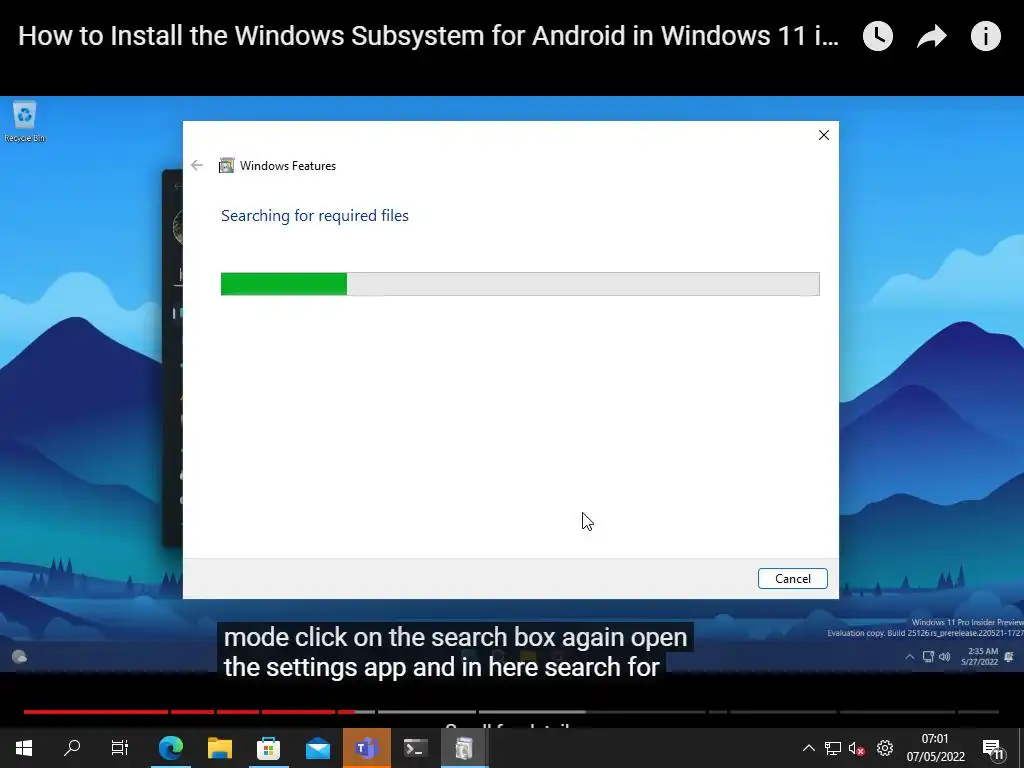The image size is (1024, 768).
Task: Open the video info icon
Action: 985,36
